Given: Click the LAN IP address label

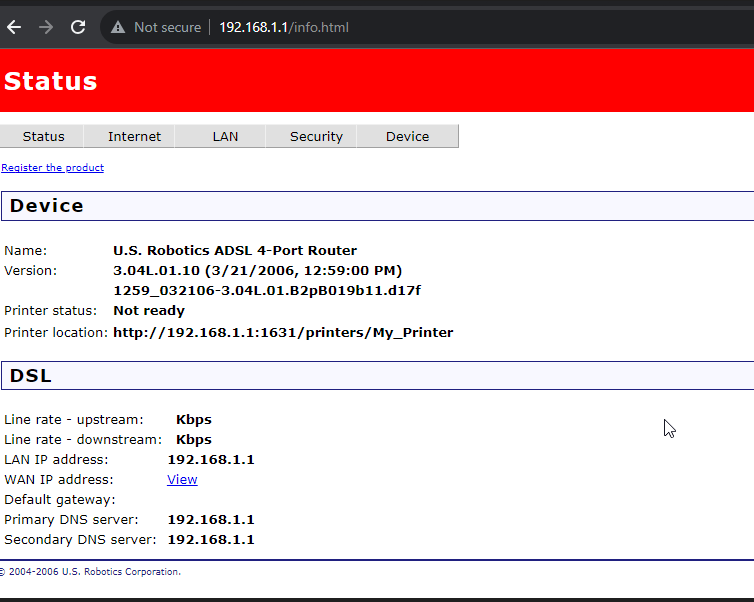Looking at the screenshot, I should tap(56, 460).
